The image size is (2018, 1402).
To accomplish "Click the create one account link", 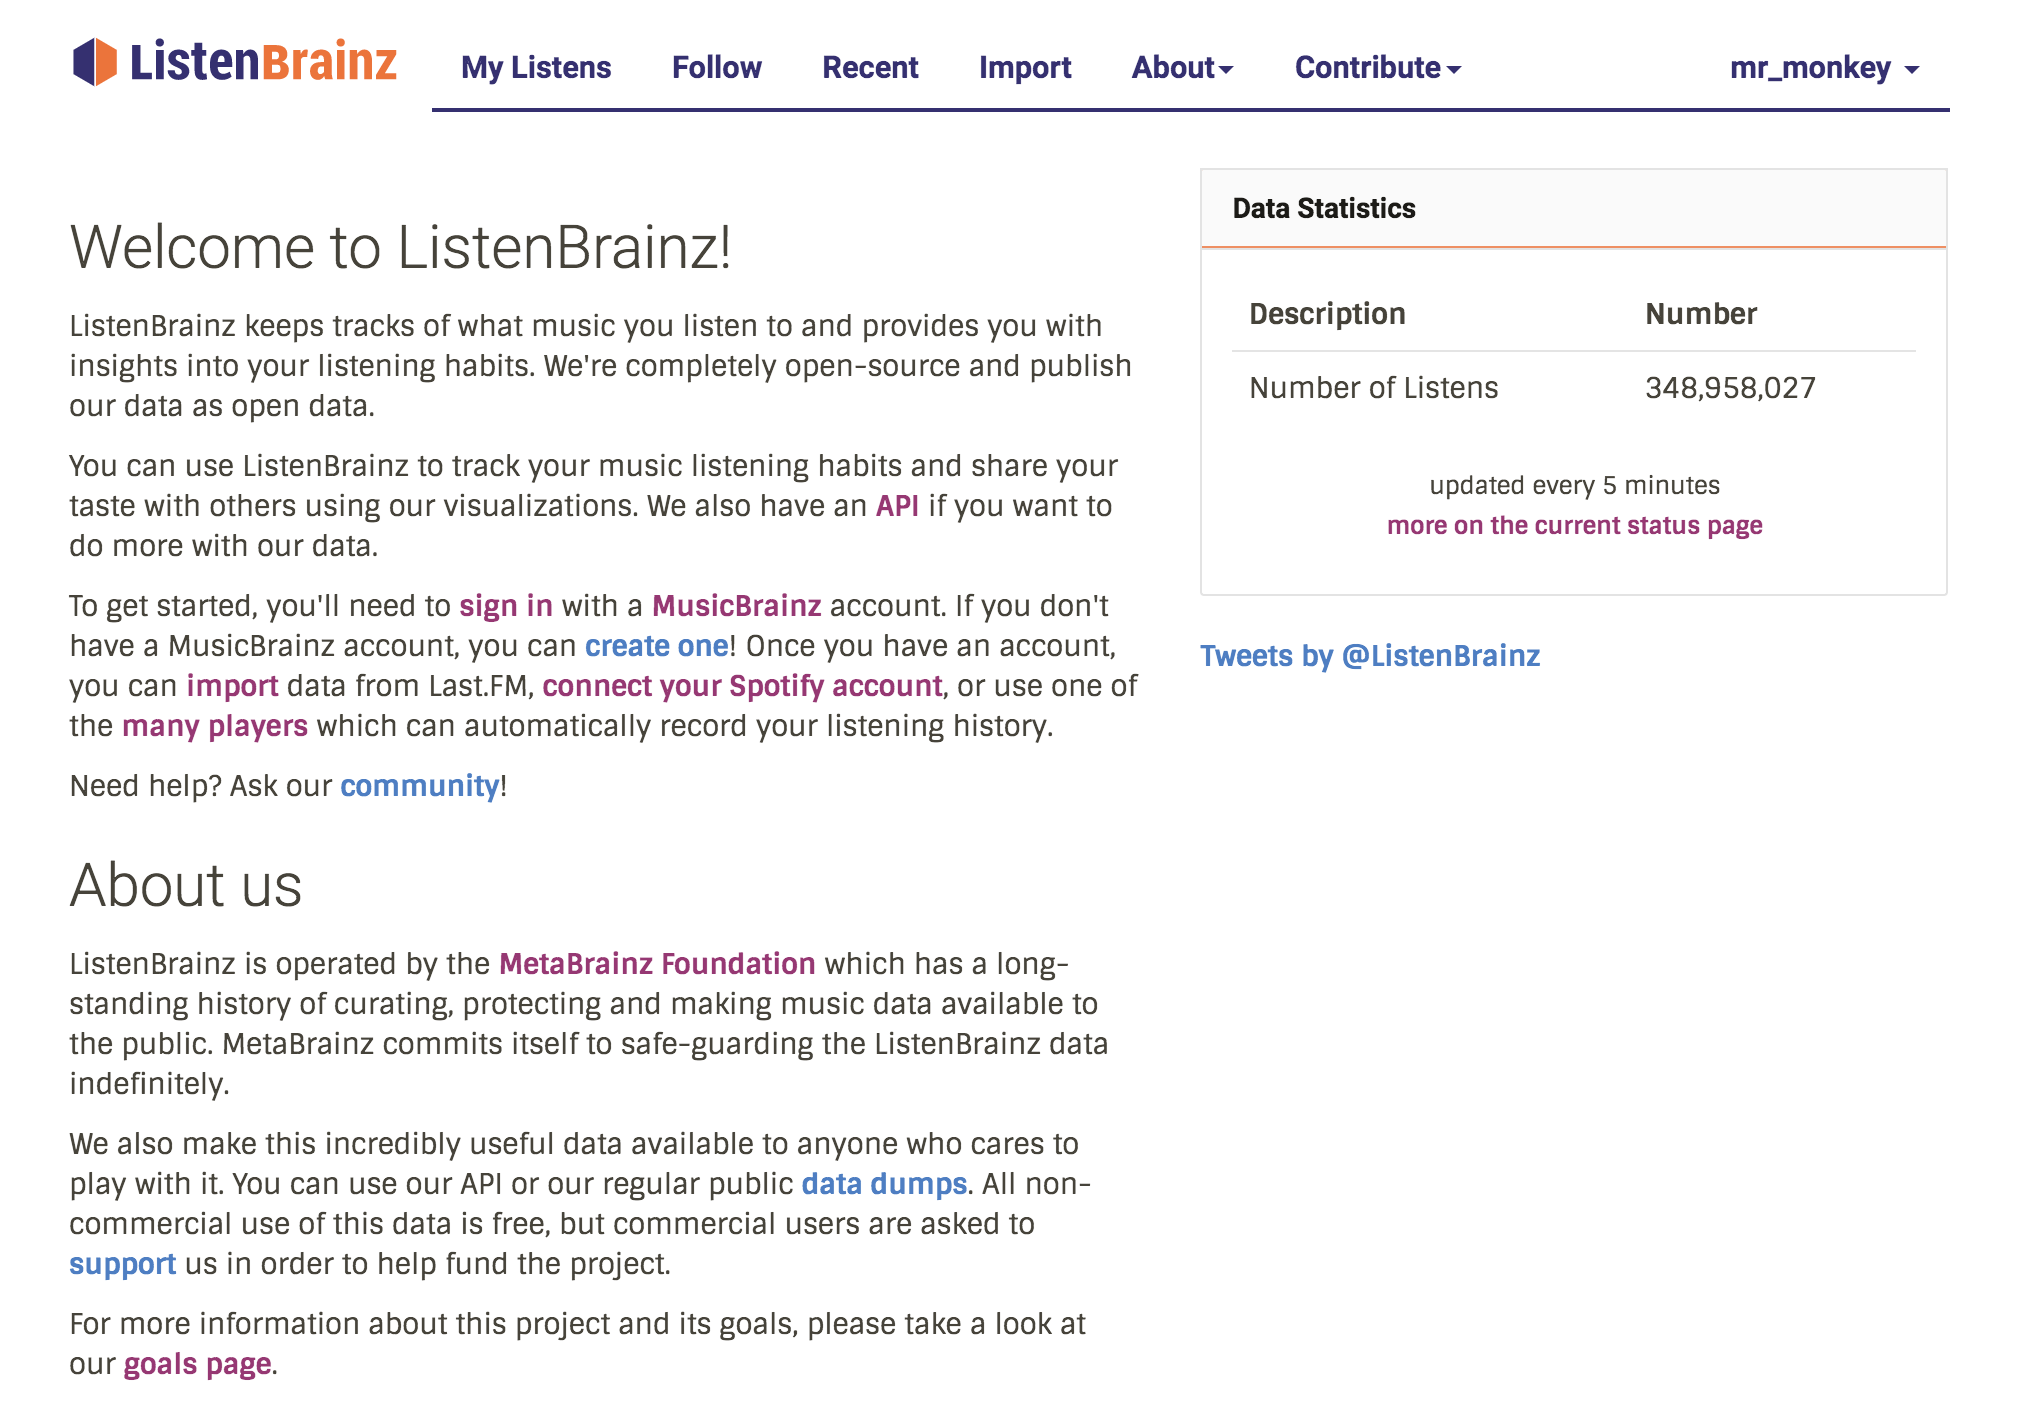I will [657, 646].
